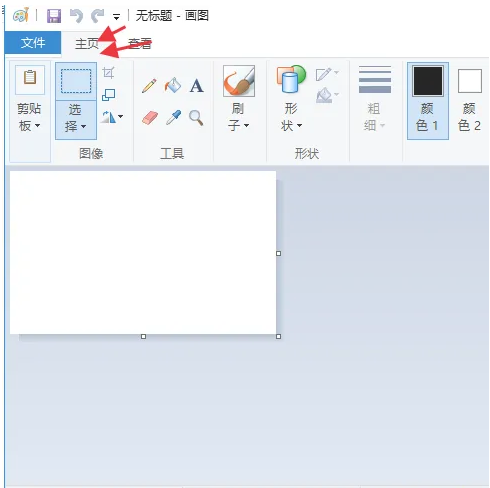Click the Paint application icon in title bar
The image size is (490, 488).
click(21, 15)
